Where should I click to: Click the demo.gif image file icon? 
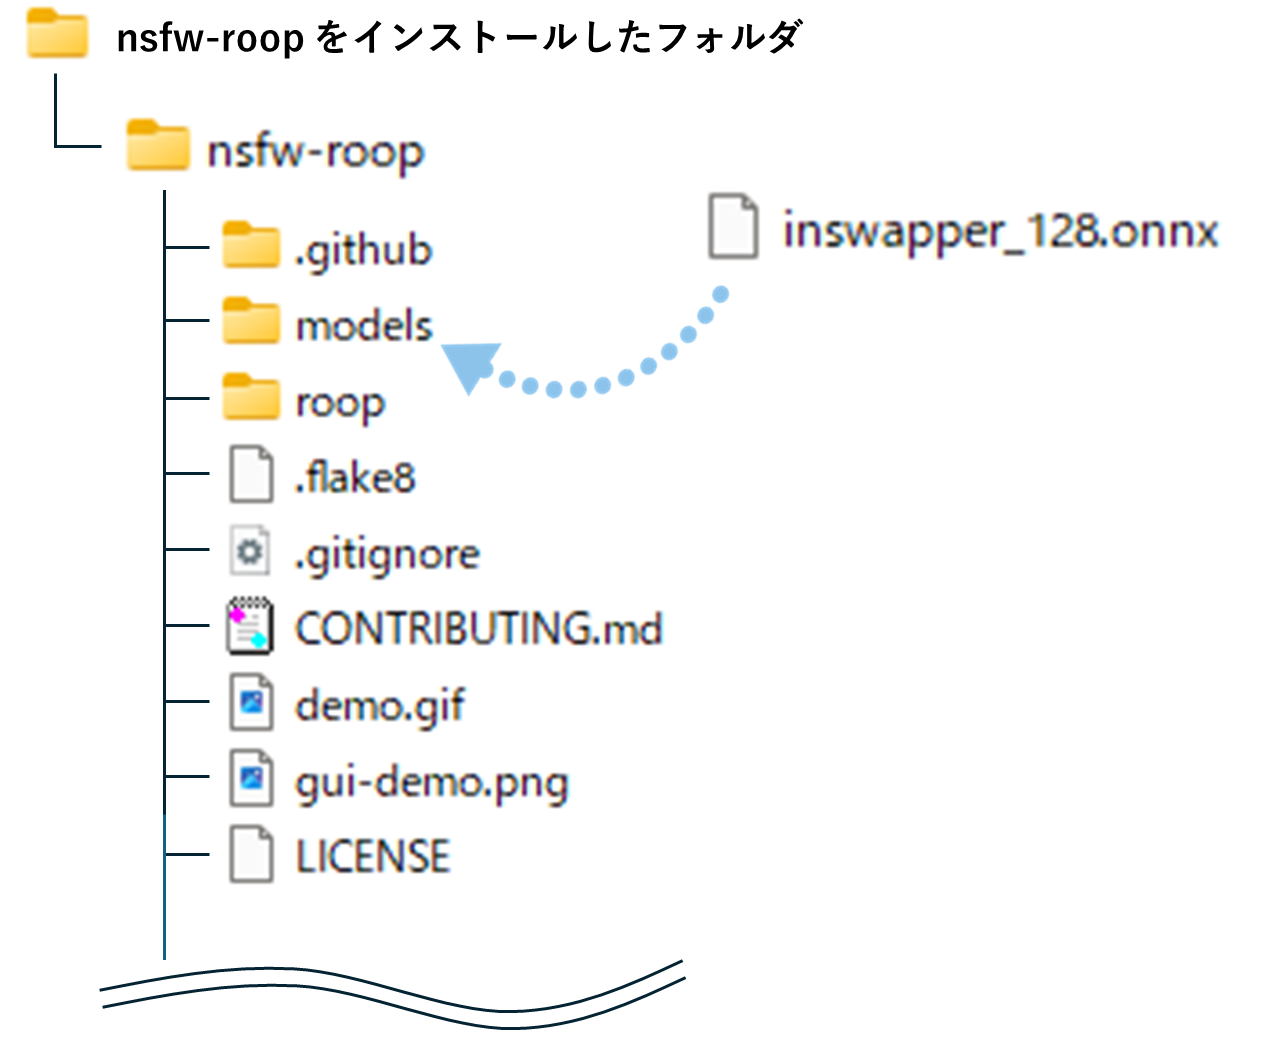tap(252, 703)
